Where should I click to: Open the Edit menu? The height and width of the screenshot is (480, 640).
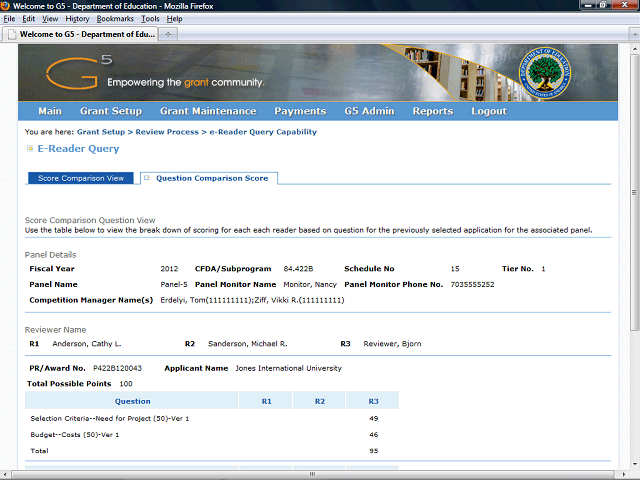(29, 19)
